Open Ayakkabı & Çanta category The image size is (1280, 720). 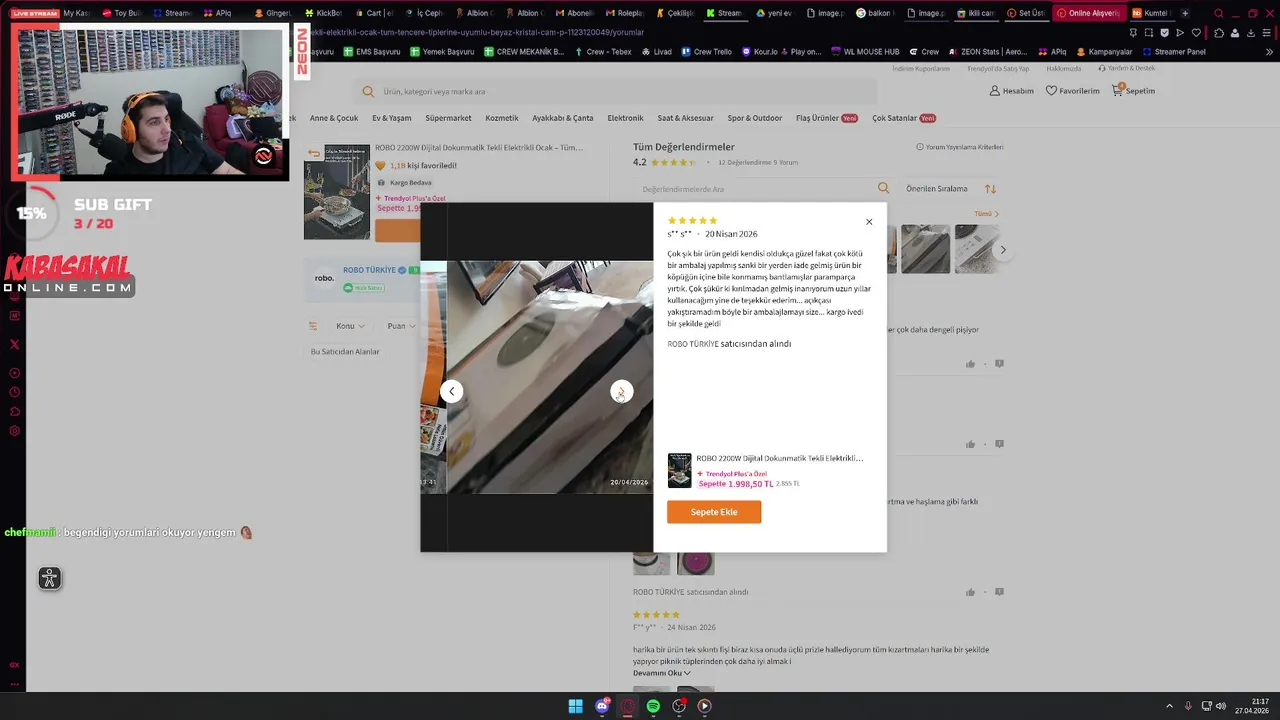coord(563,118)
